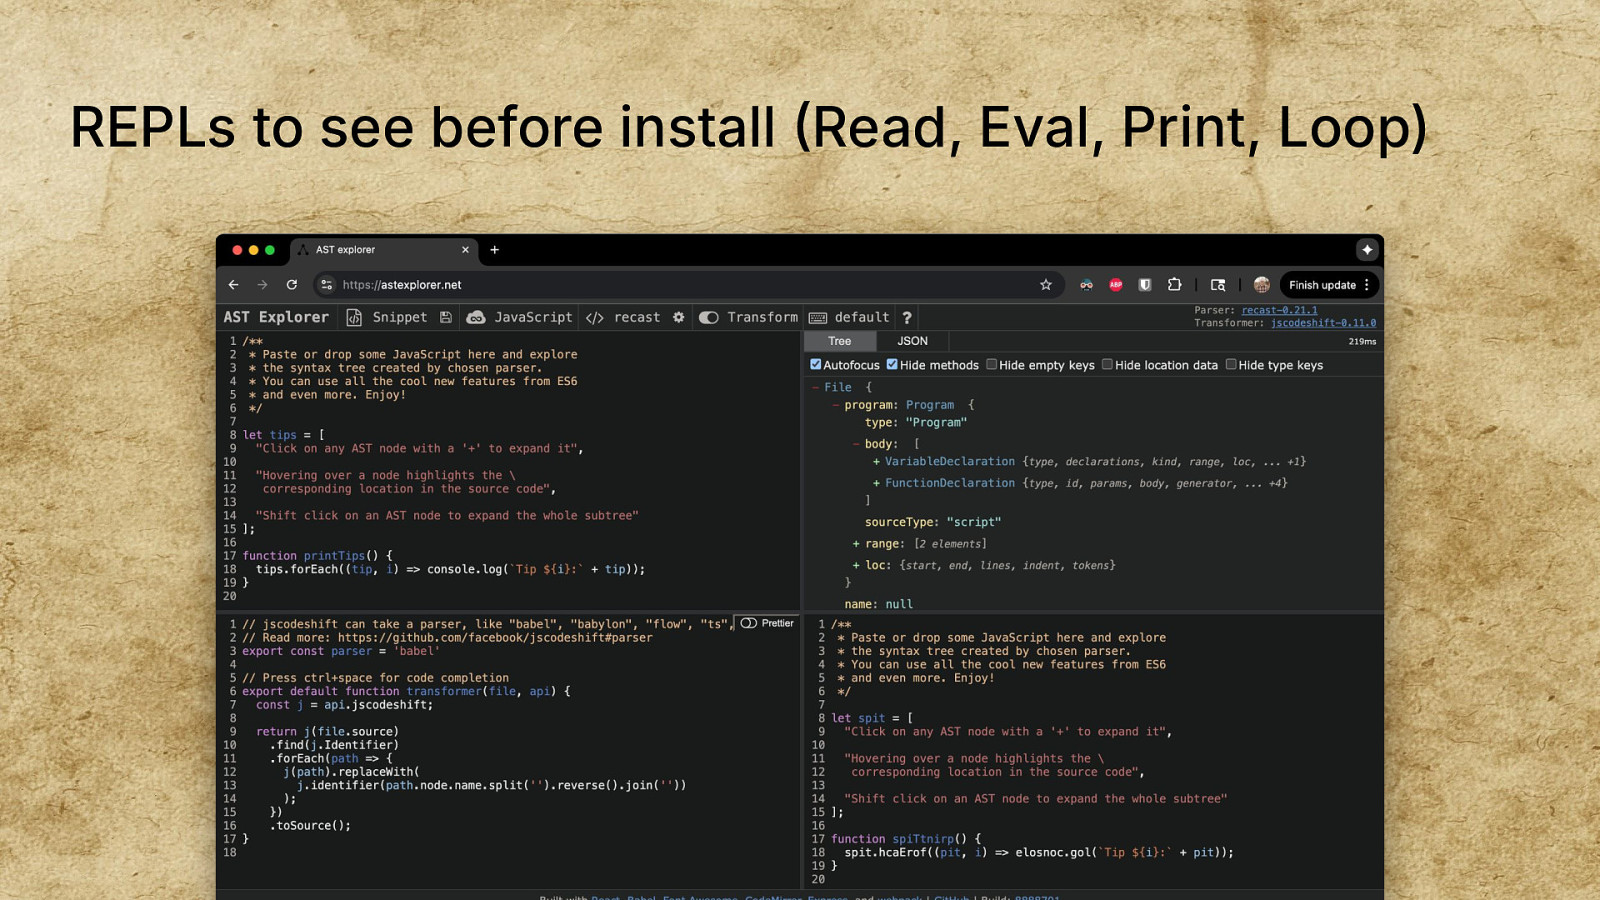
Task: Switch to the JSON tab
Action: tap(912, 341)
